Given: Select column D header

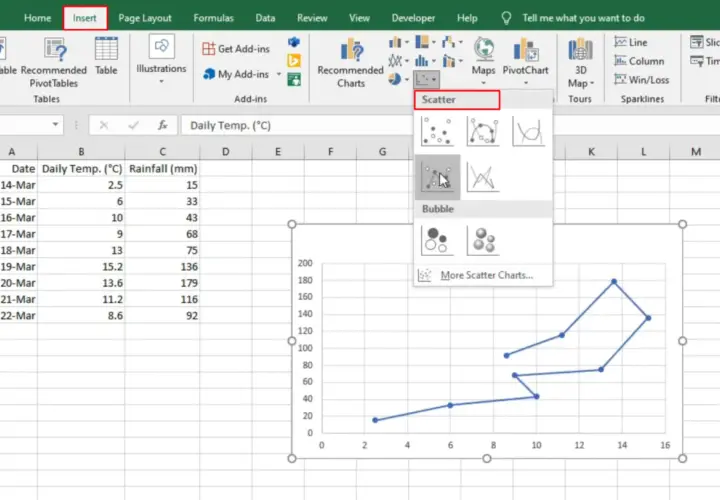Looking at the screenshot, I should [225, 152].
